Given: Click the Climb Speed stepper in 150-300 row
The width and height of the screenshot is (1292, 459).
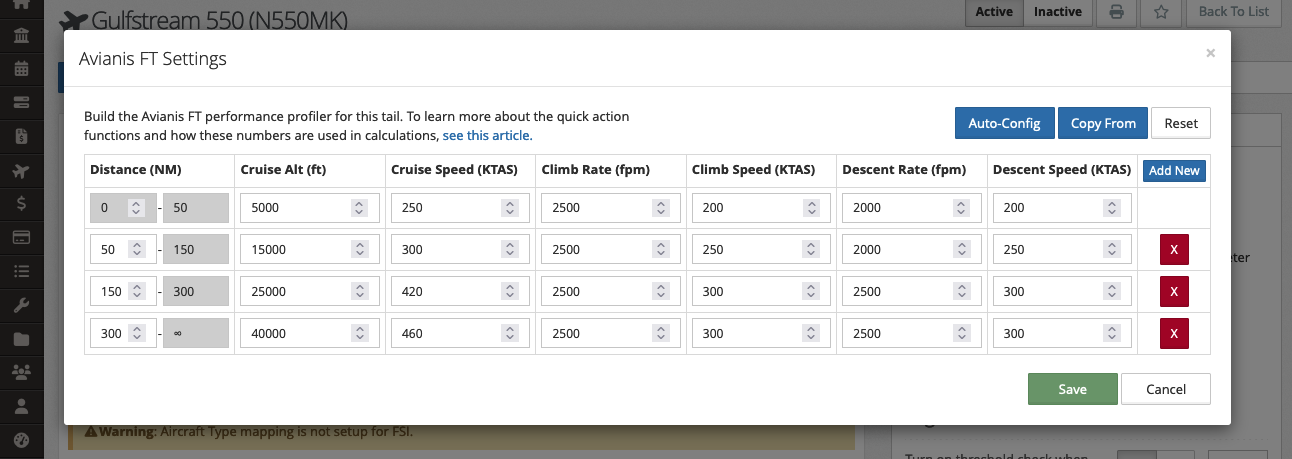Looking at the screenshot, I should point(811,292).
